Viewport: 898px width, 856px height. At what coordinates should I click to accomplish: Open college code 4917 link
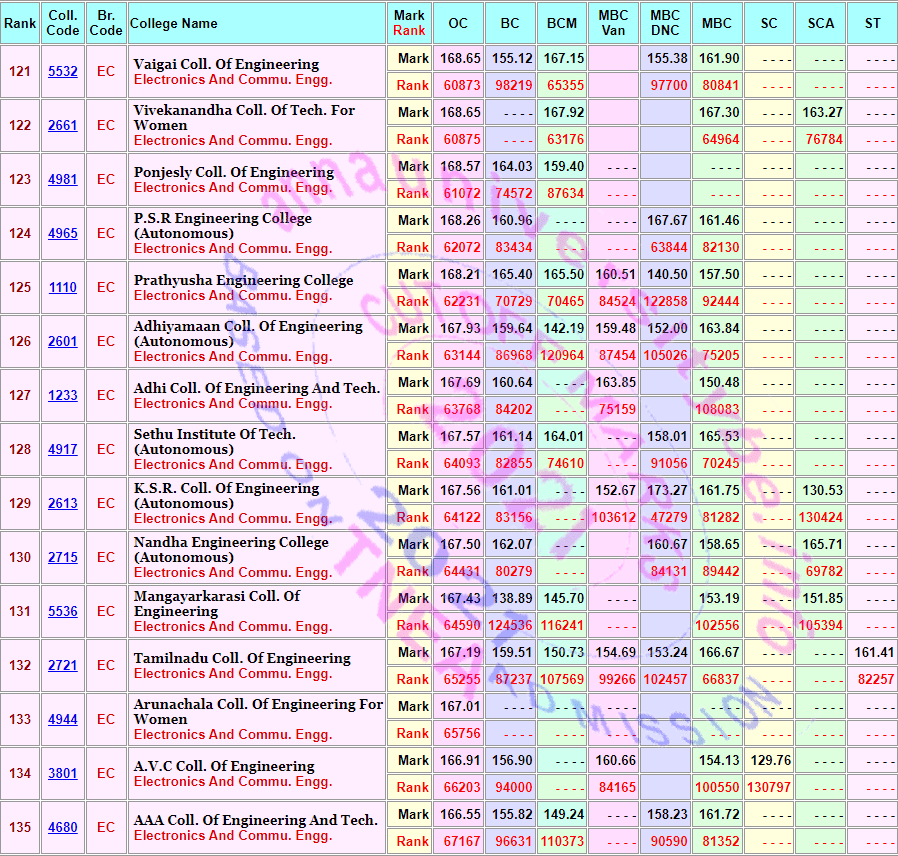[62, 449]
